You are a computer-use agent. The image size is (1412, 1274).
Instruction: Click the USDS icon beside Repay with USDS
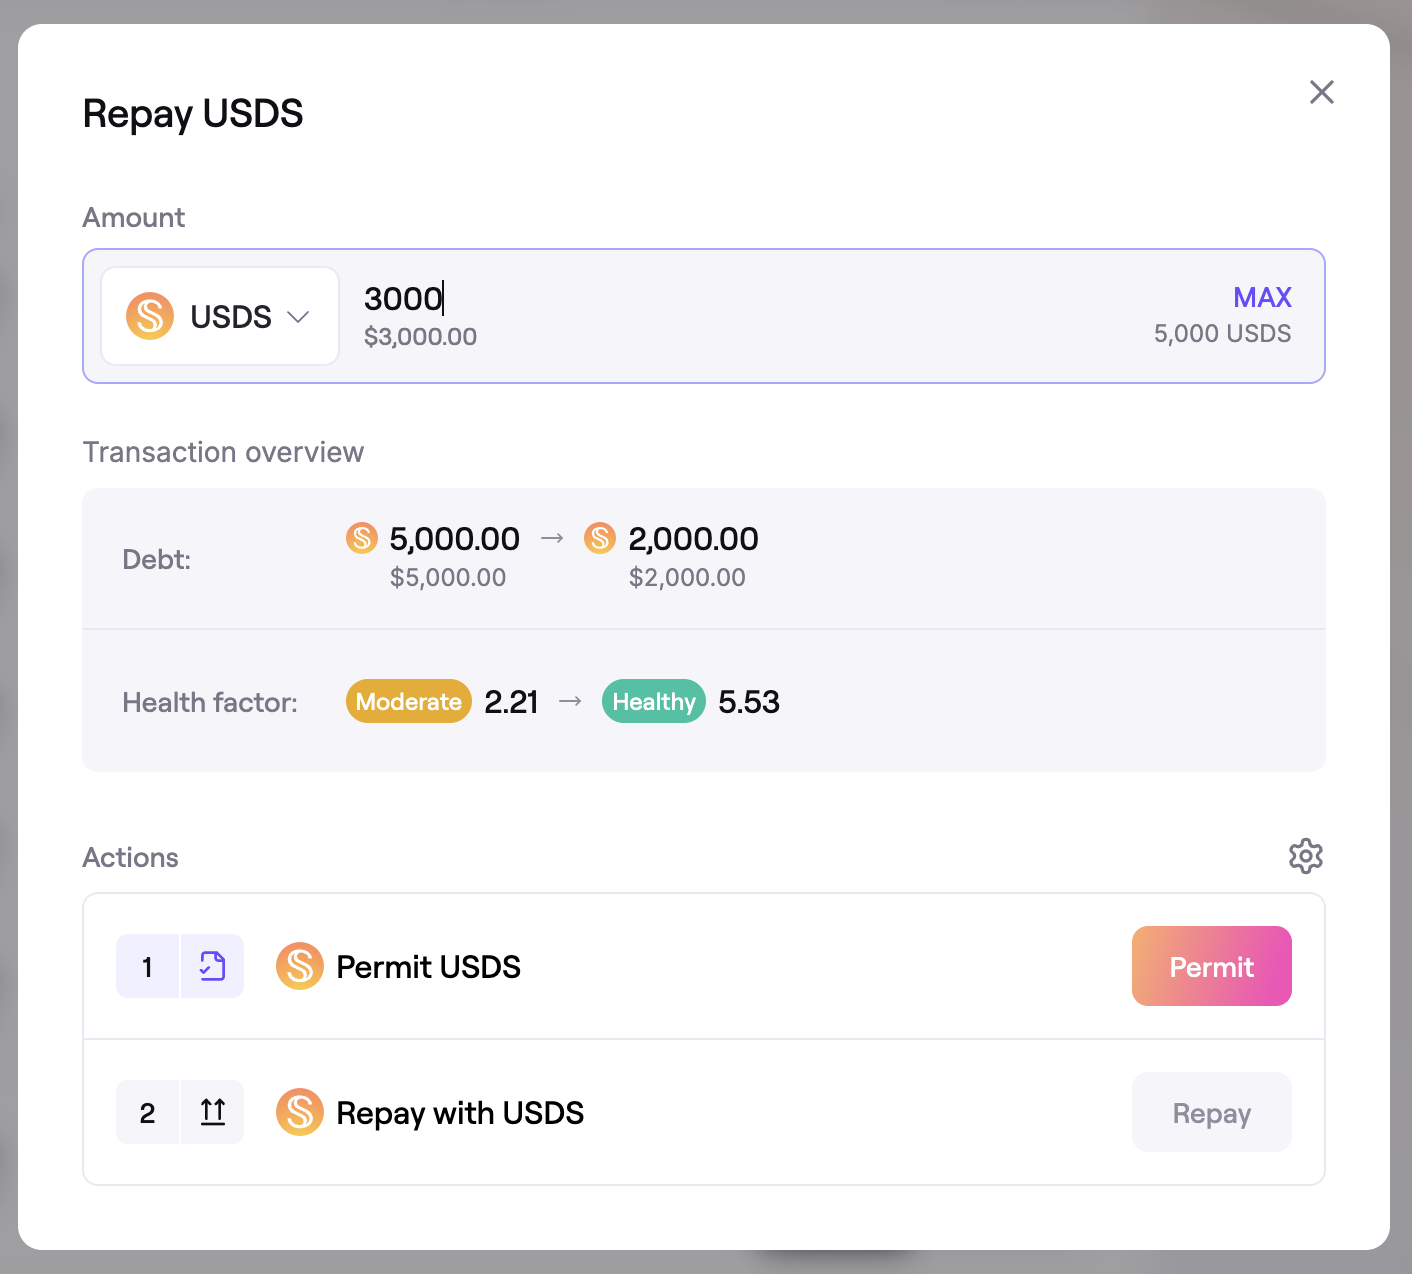299,1112
